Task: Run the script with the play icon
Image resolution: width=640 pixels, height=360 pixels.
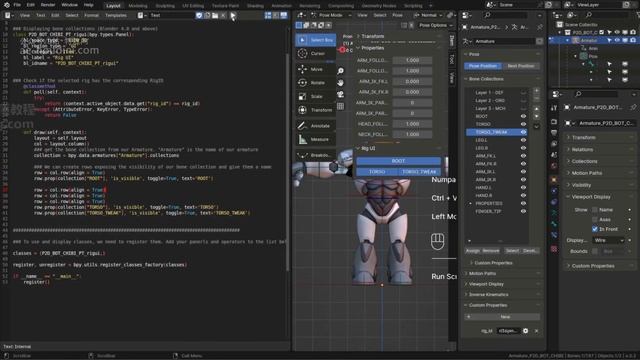Action: [x=233, y=16]
